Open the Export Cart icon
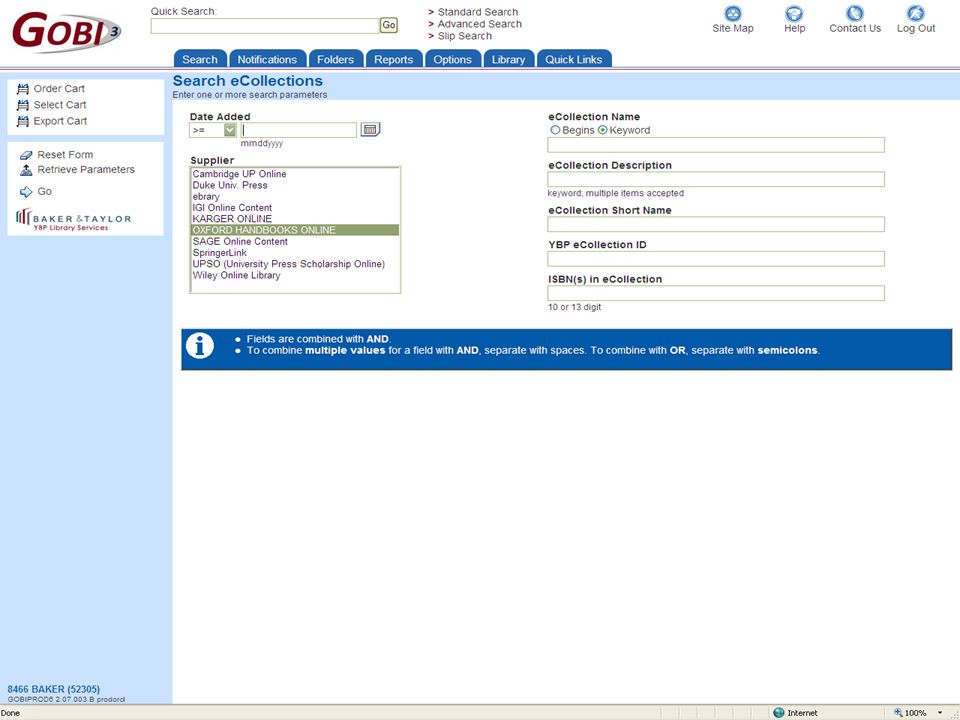960x720 pixels. click(x=23, y=121)
